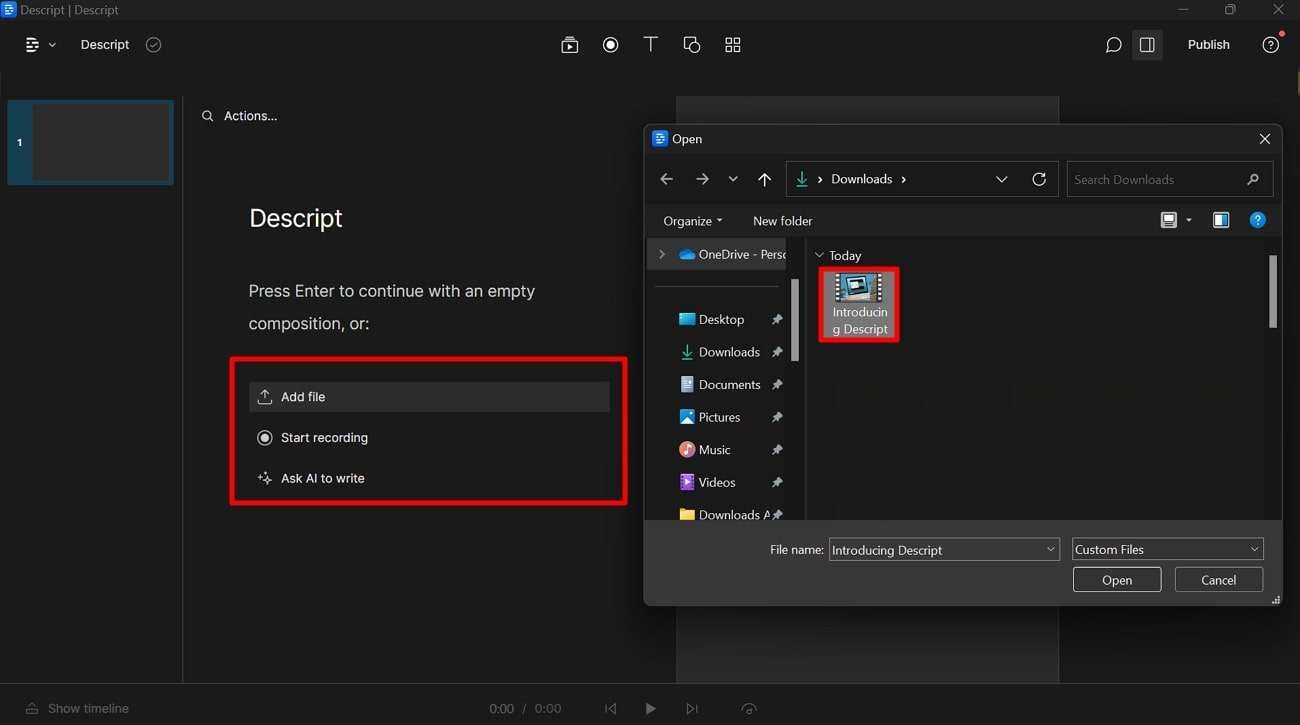Go forward in the Open dialog
The width and height of the screenshot is (1300, 725).
(702, 179)
